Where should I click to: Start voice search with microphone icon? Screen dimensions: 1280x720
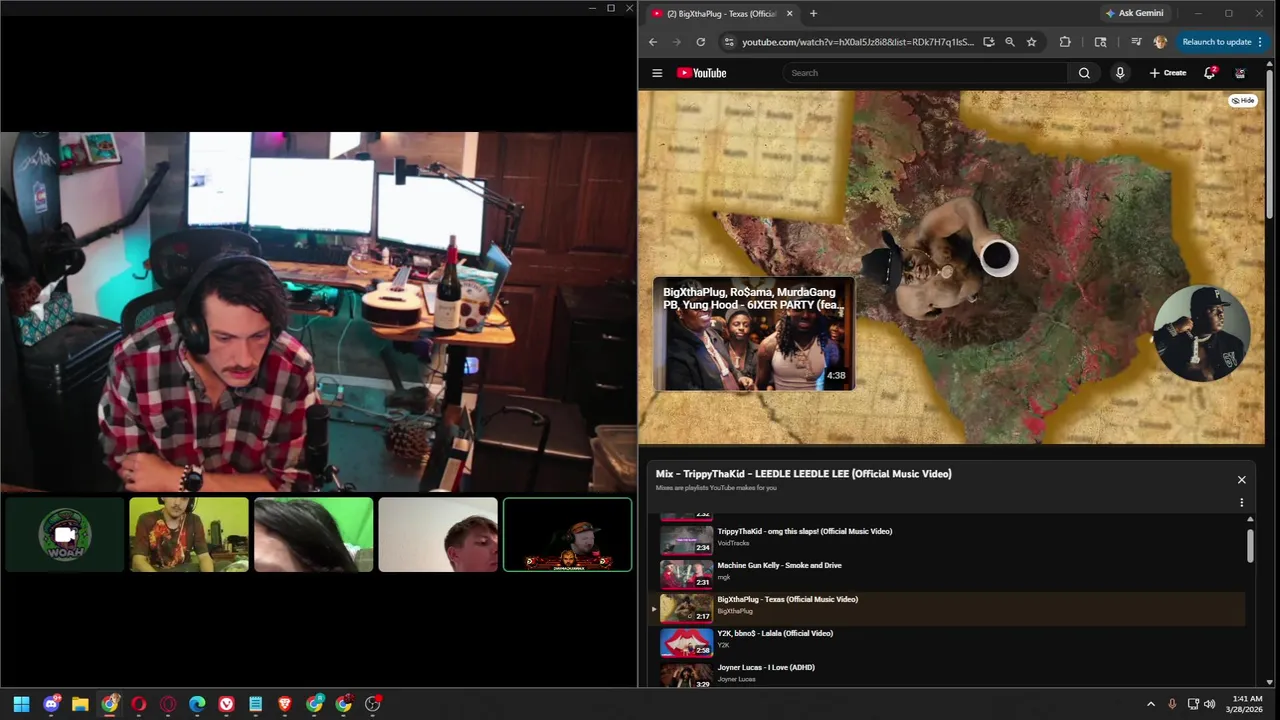[1120, 73]
